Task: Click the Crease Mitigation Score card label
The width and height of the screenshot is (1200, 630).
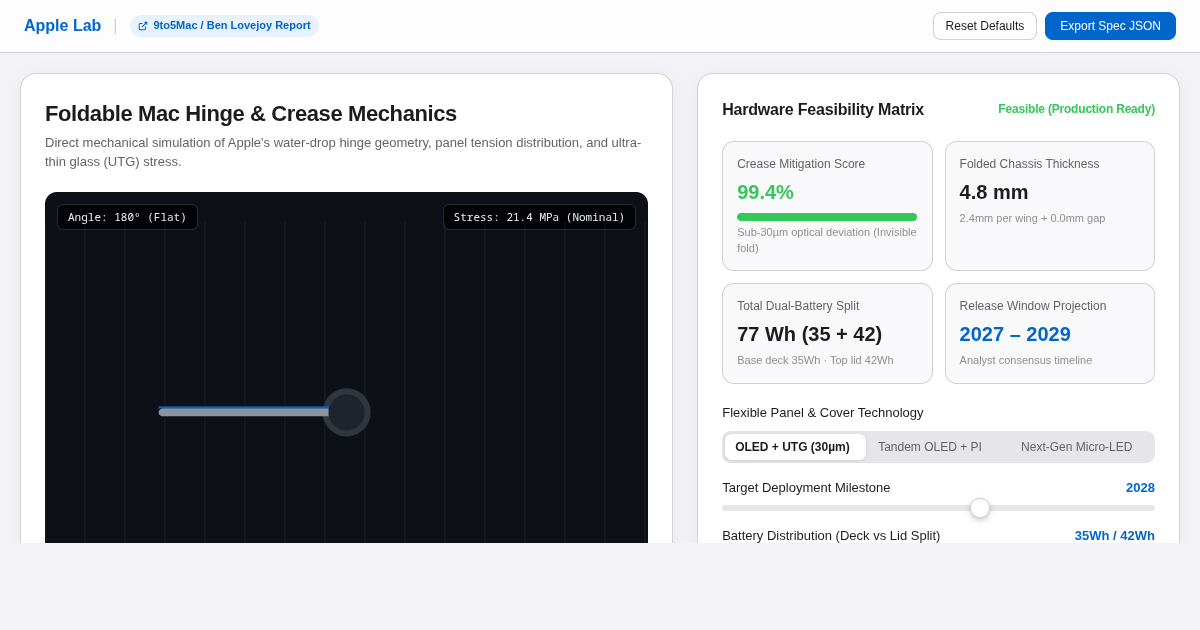Action: [x=801, y=164]
